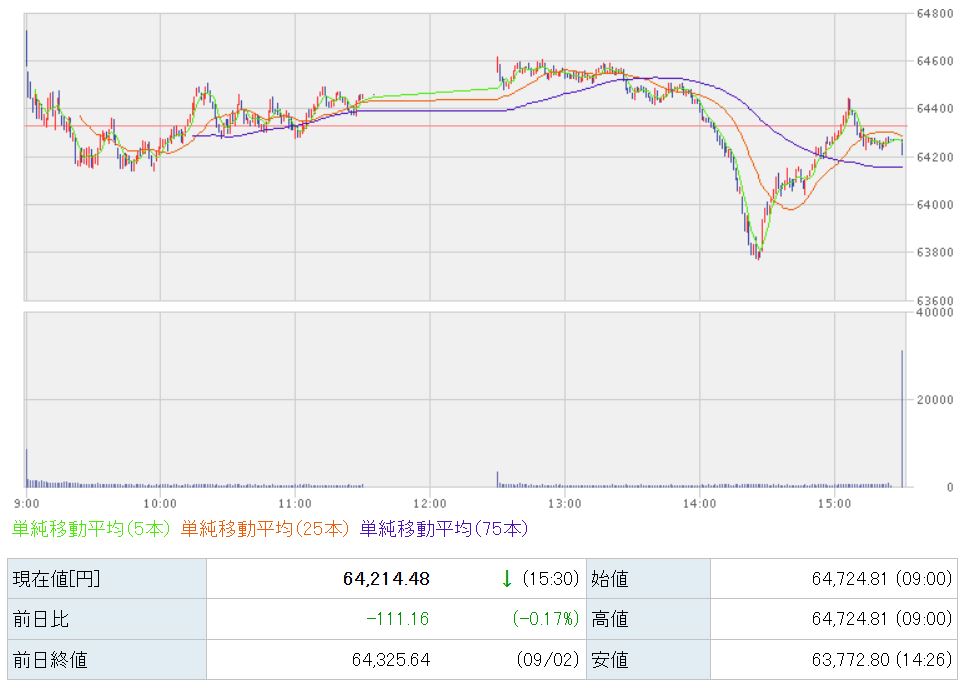Viewport: 968px width, 688px height.
Task: Click the 始値 opening price label
Action: [610, 579]
